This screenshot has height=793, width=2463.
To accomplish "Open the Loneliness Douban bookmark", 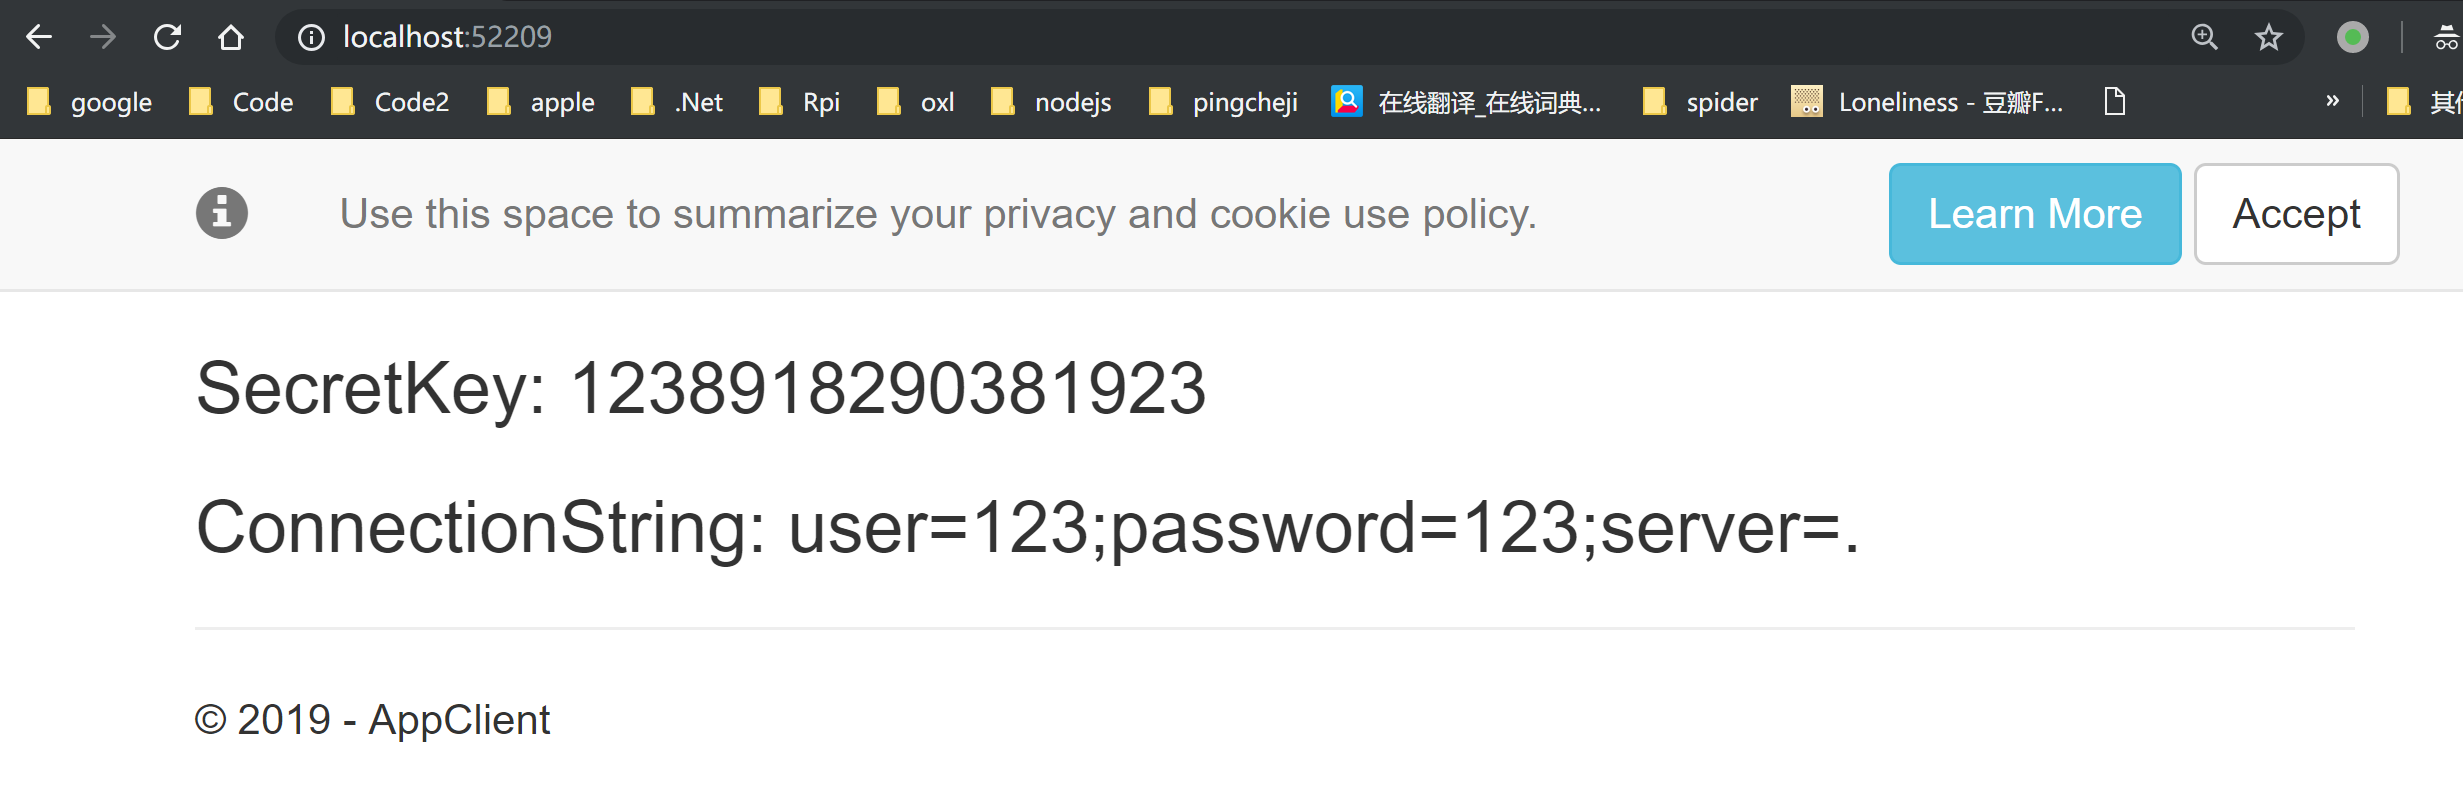I will point(1927,102).
